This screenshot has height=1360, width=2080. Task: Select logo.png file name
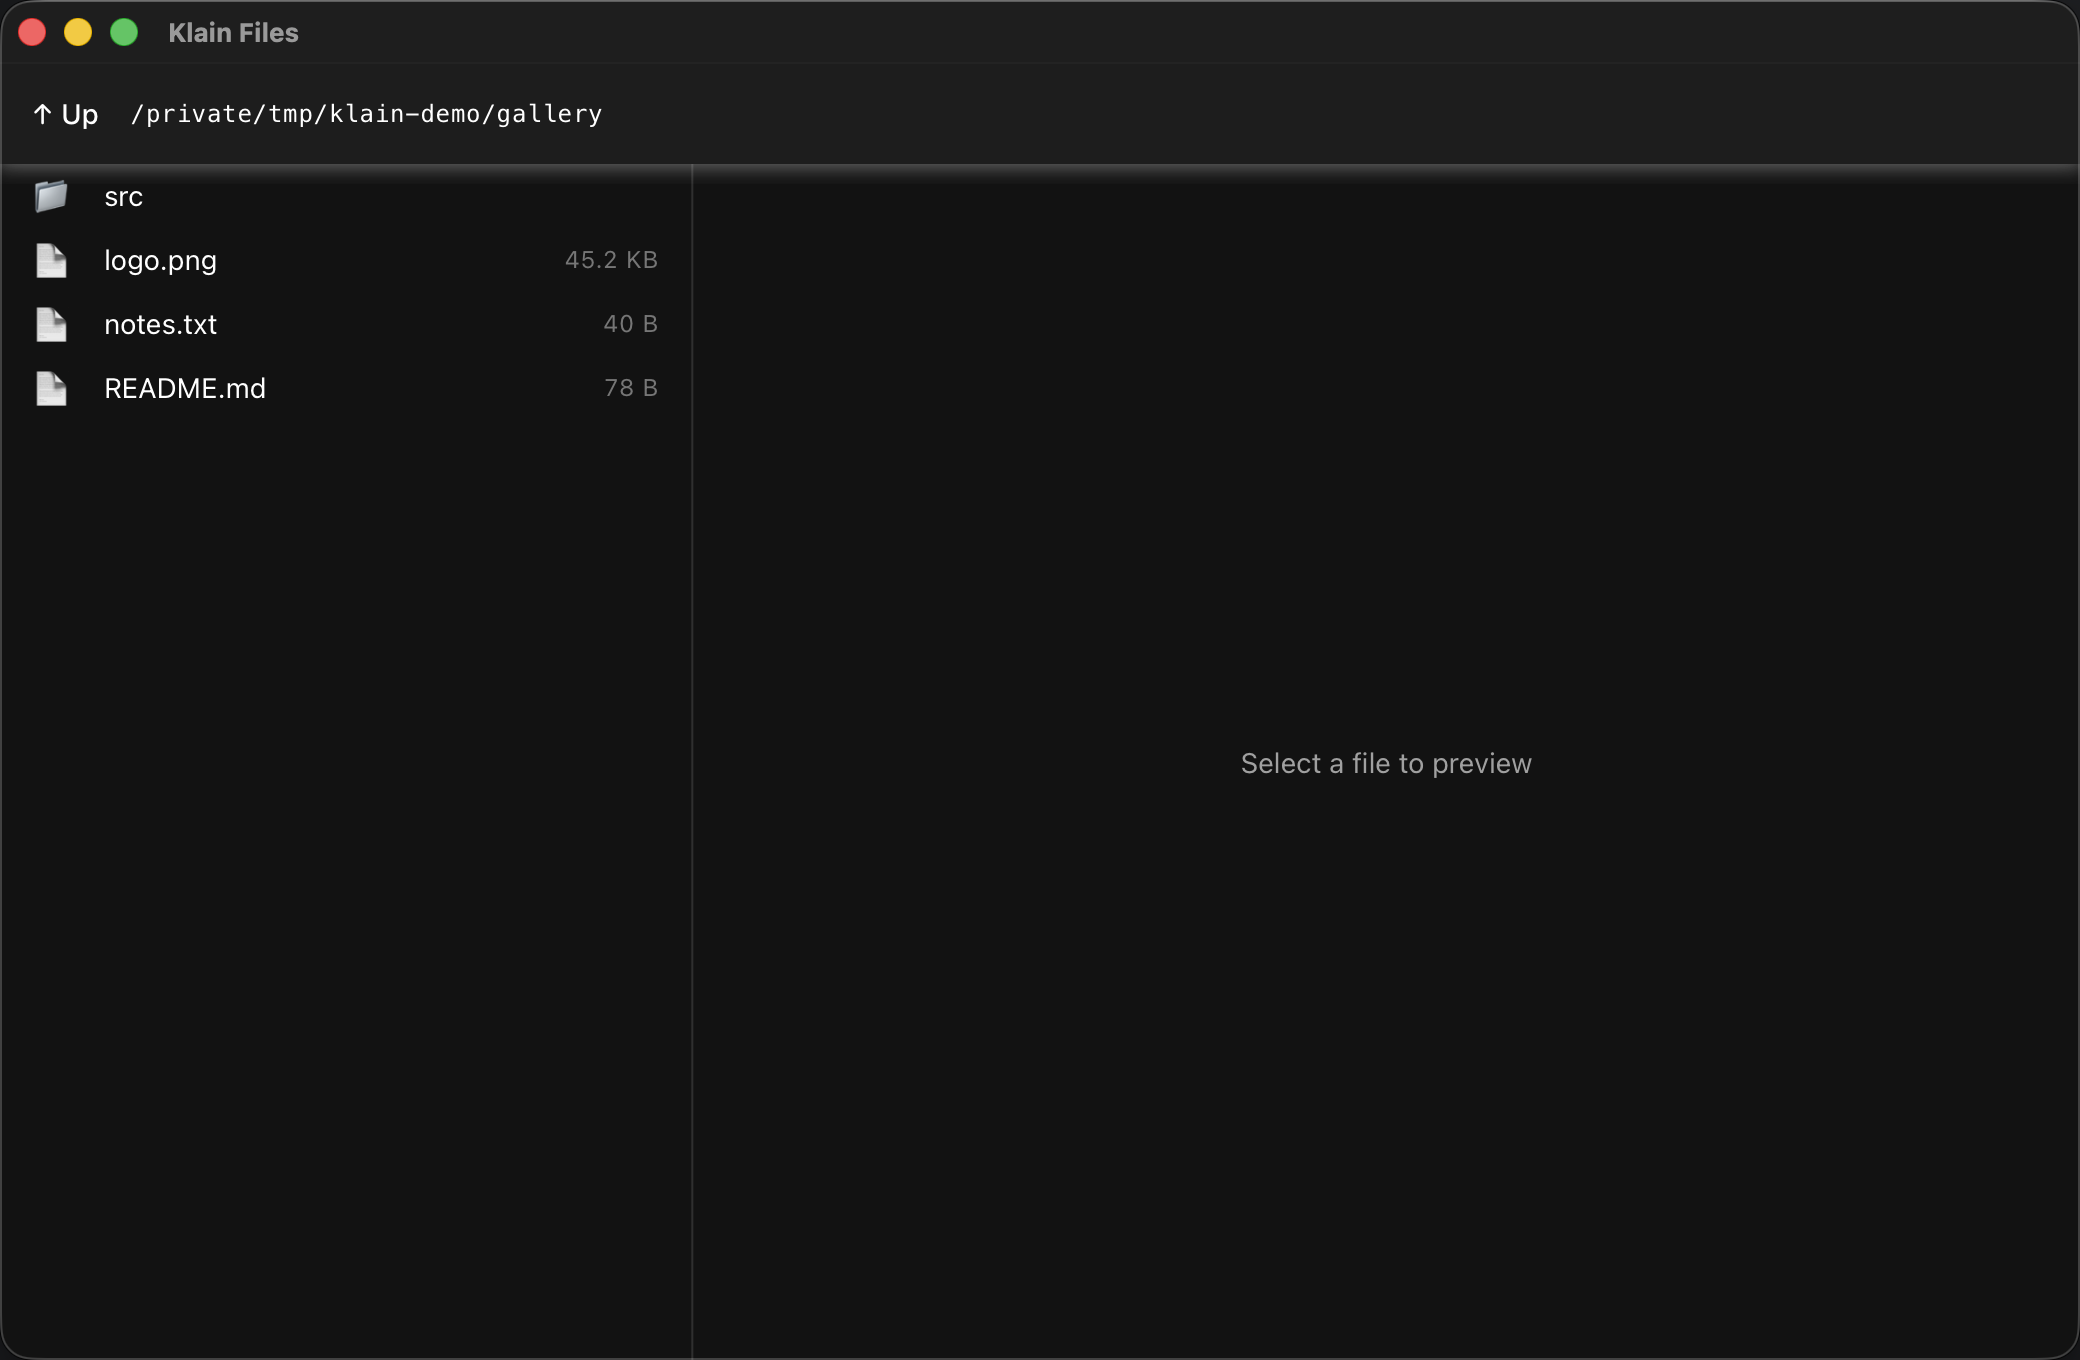[161, 261]
